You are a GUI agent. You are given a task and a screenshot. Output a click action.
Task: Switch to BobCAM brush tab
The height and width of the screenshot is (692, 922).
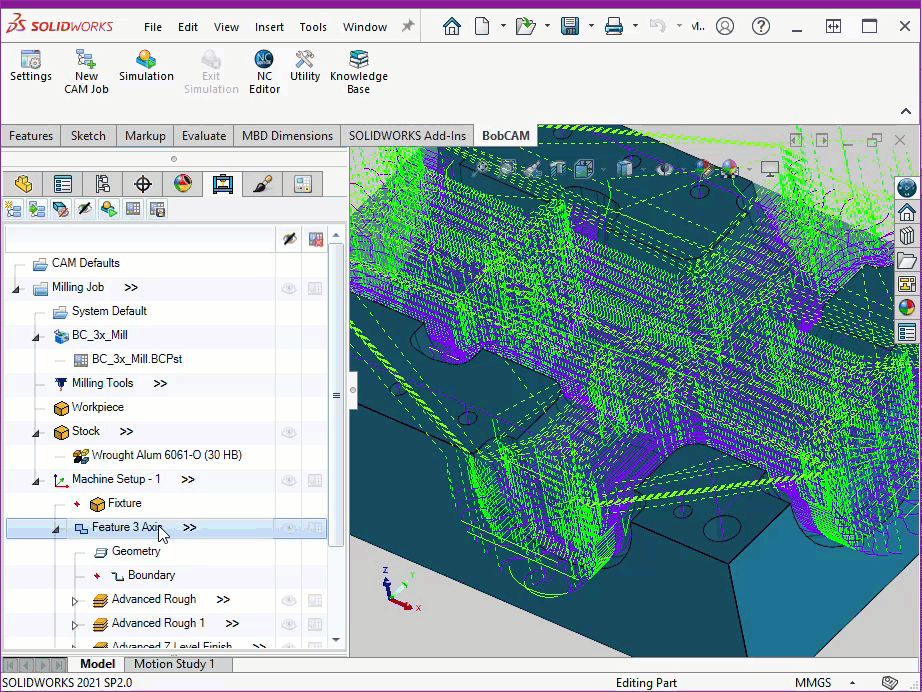263,184
